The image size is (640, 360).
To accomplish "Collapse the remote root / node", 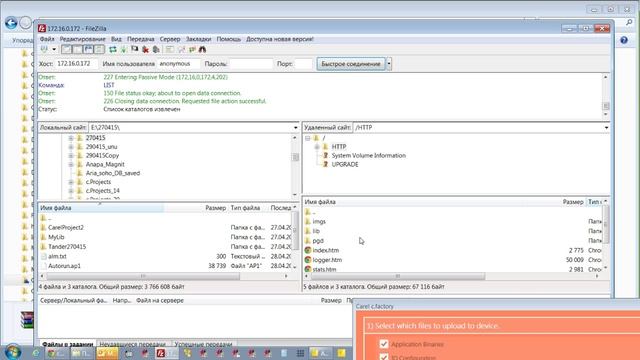I will click(x=308, y=138).
